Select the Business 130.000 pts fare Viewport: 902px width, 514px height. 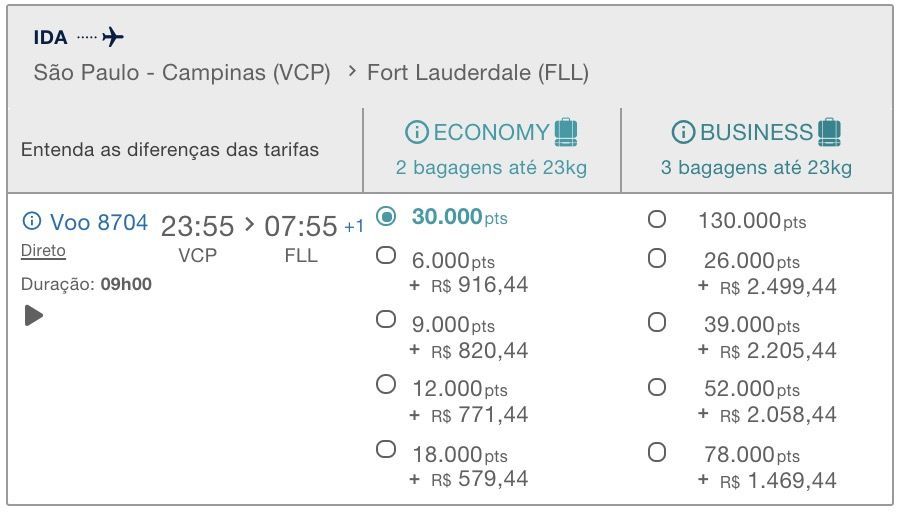656,219
